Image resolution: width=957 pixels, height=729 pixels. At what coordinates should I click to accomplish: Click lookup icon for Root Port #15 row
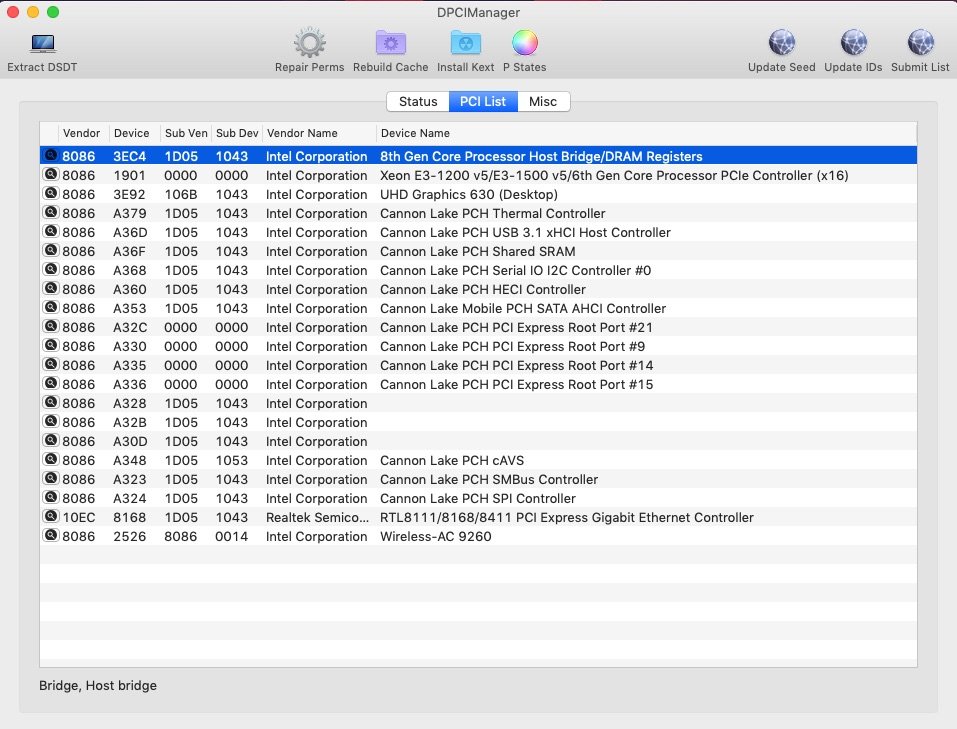[51, 383]
